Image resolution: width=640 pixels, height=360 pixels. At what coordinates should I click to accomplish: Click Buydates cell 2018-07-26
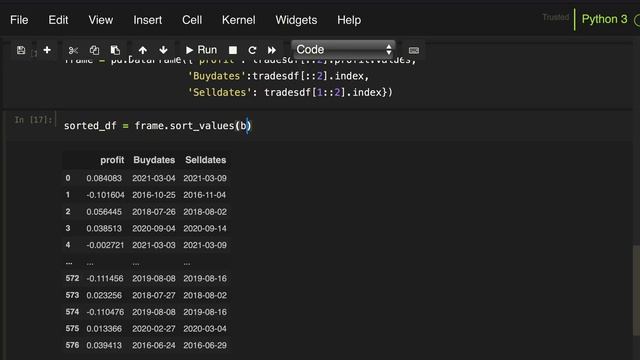click(154, 212)
